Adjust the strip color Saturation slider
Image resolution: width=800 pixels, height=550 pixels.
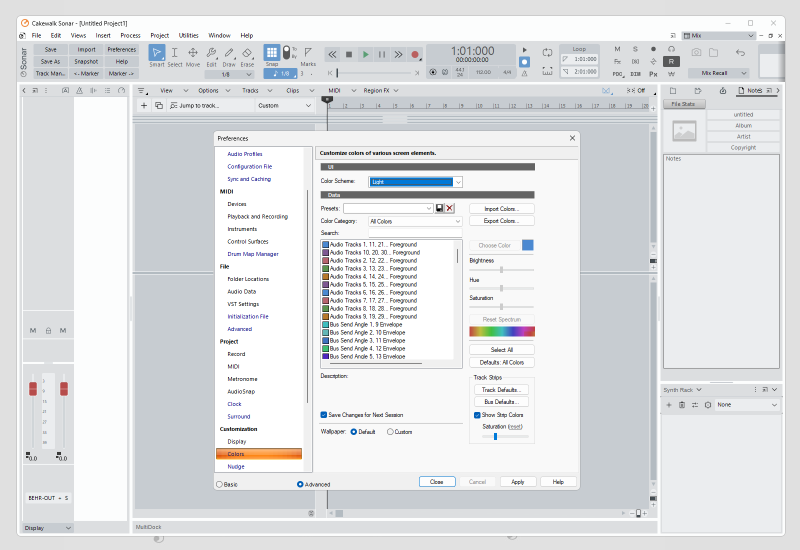click(496, 436)
